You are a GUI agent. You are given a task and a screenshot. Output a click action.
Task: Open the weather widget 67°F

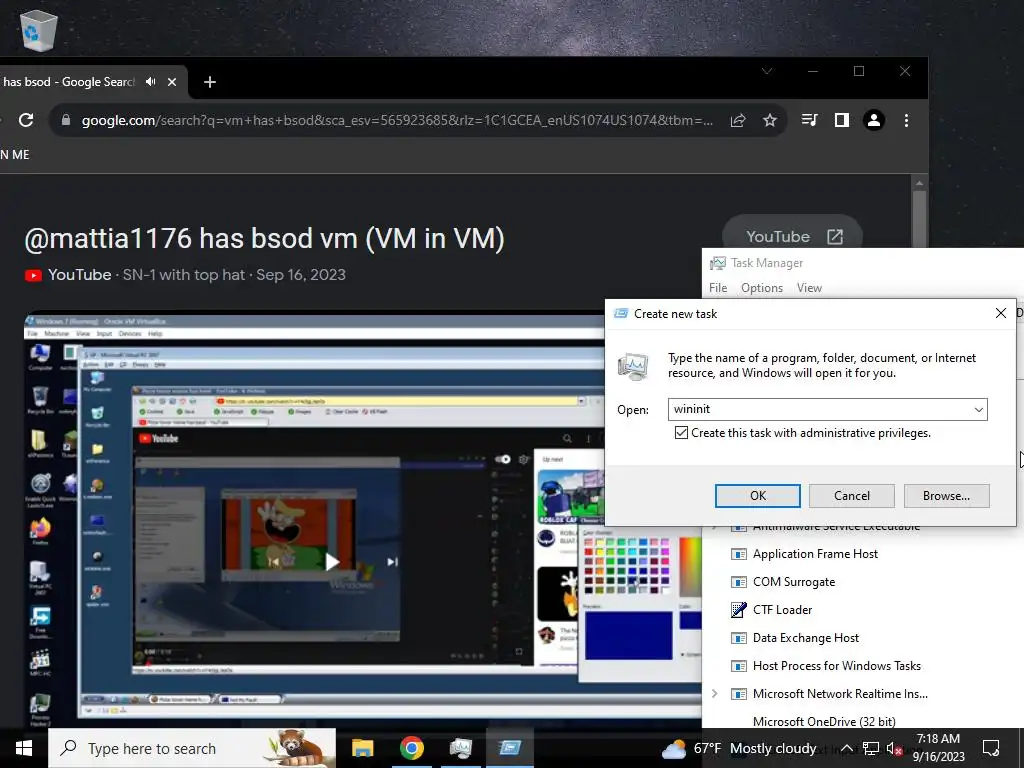(x=739, y=748)
